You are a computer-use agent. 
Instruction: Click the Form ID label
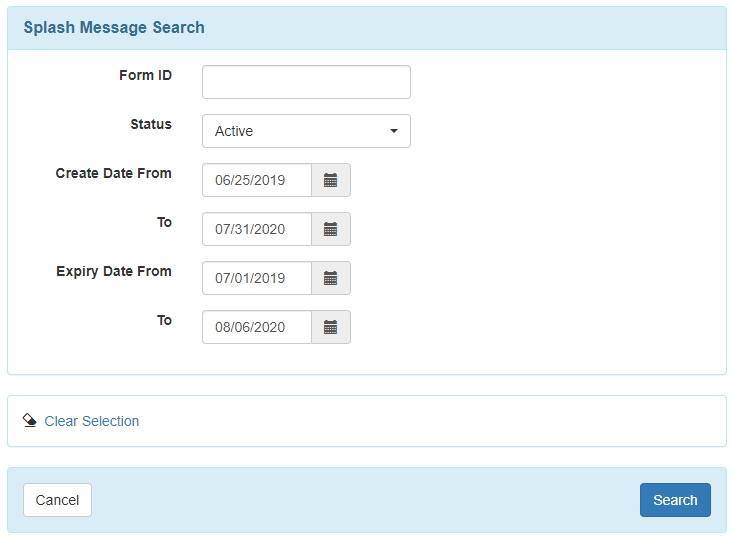pos(145,75)
